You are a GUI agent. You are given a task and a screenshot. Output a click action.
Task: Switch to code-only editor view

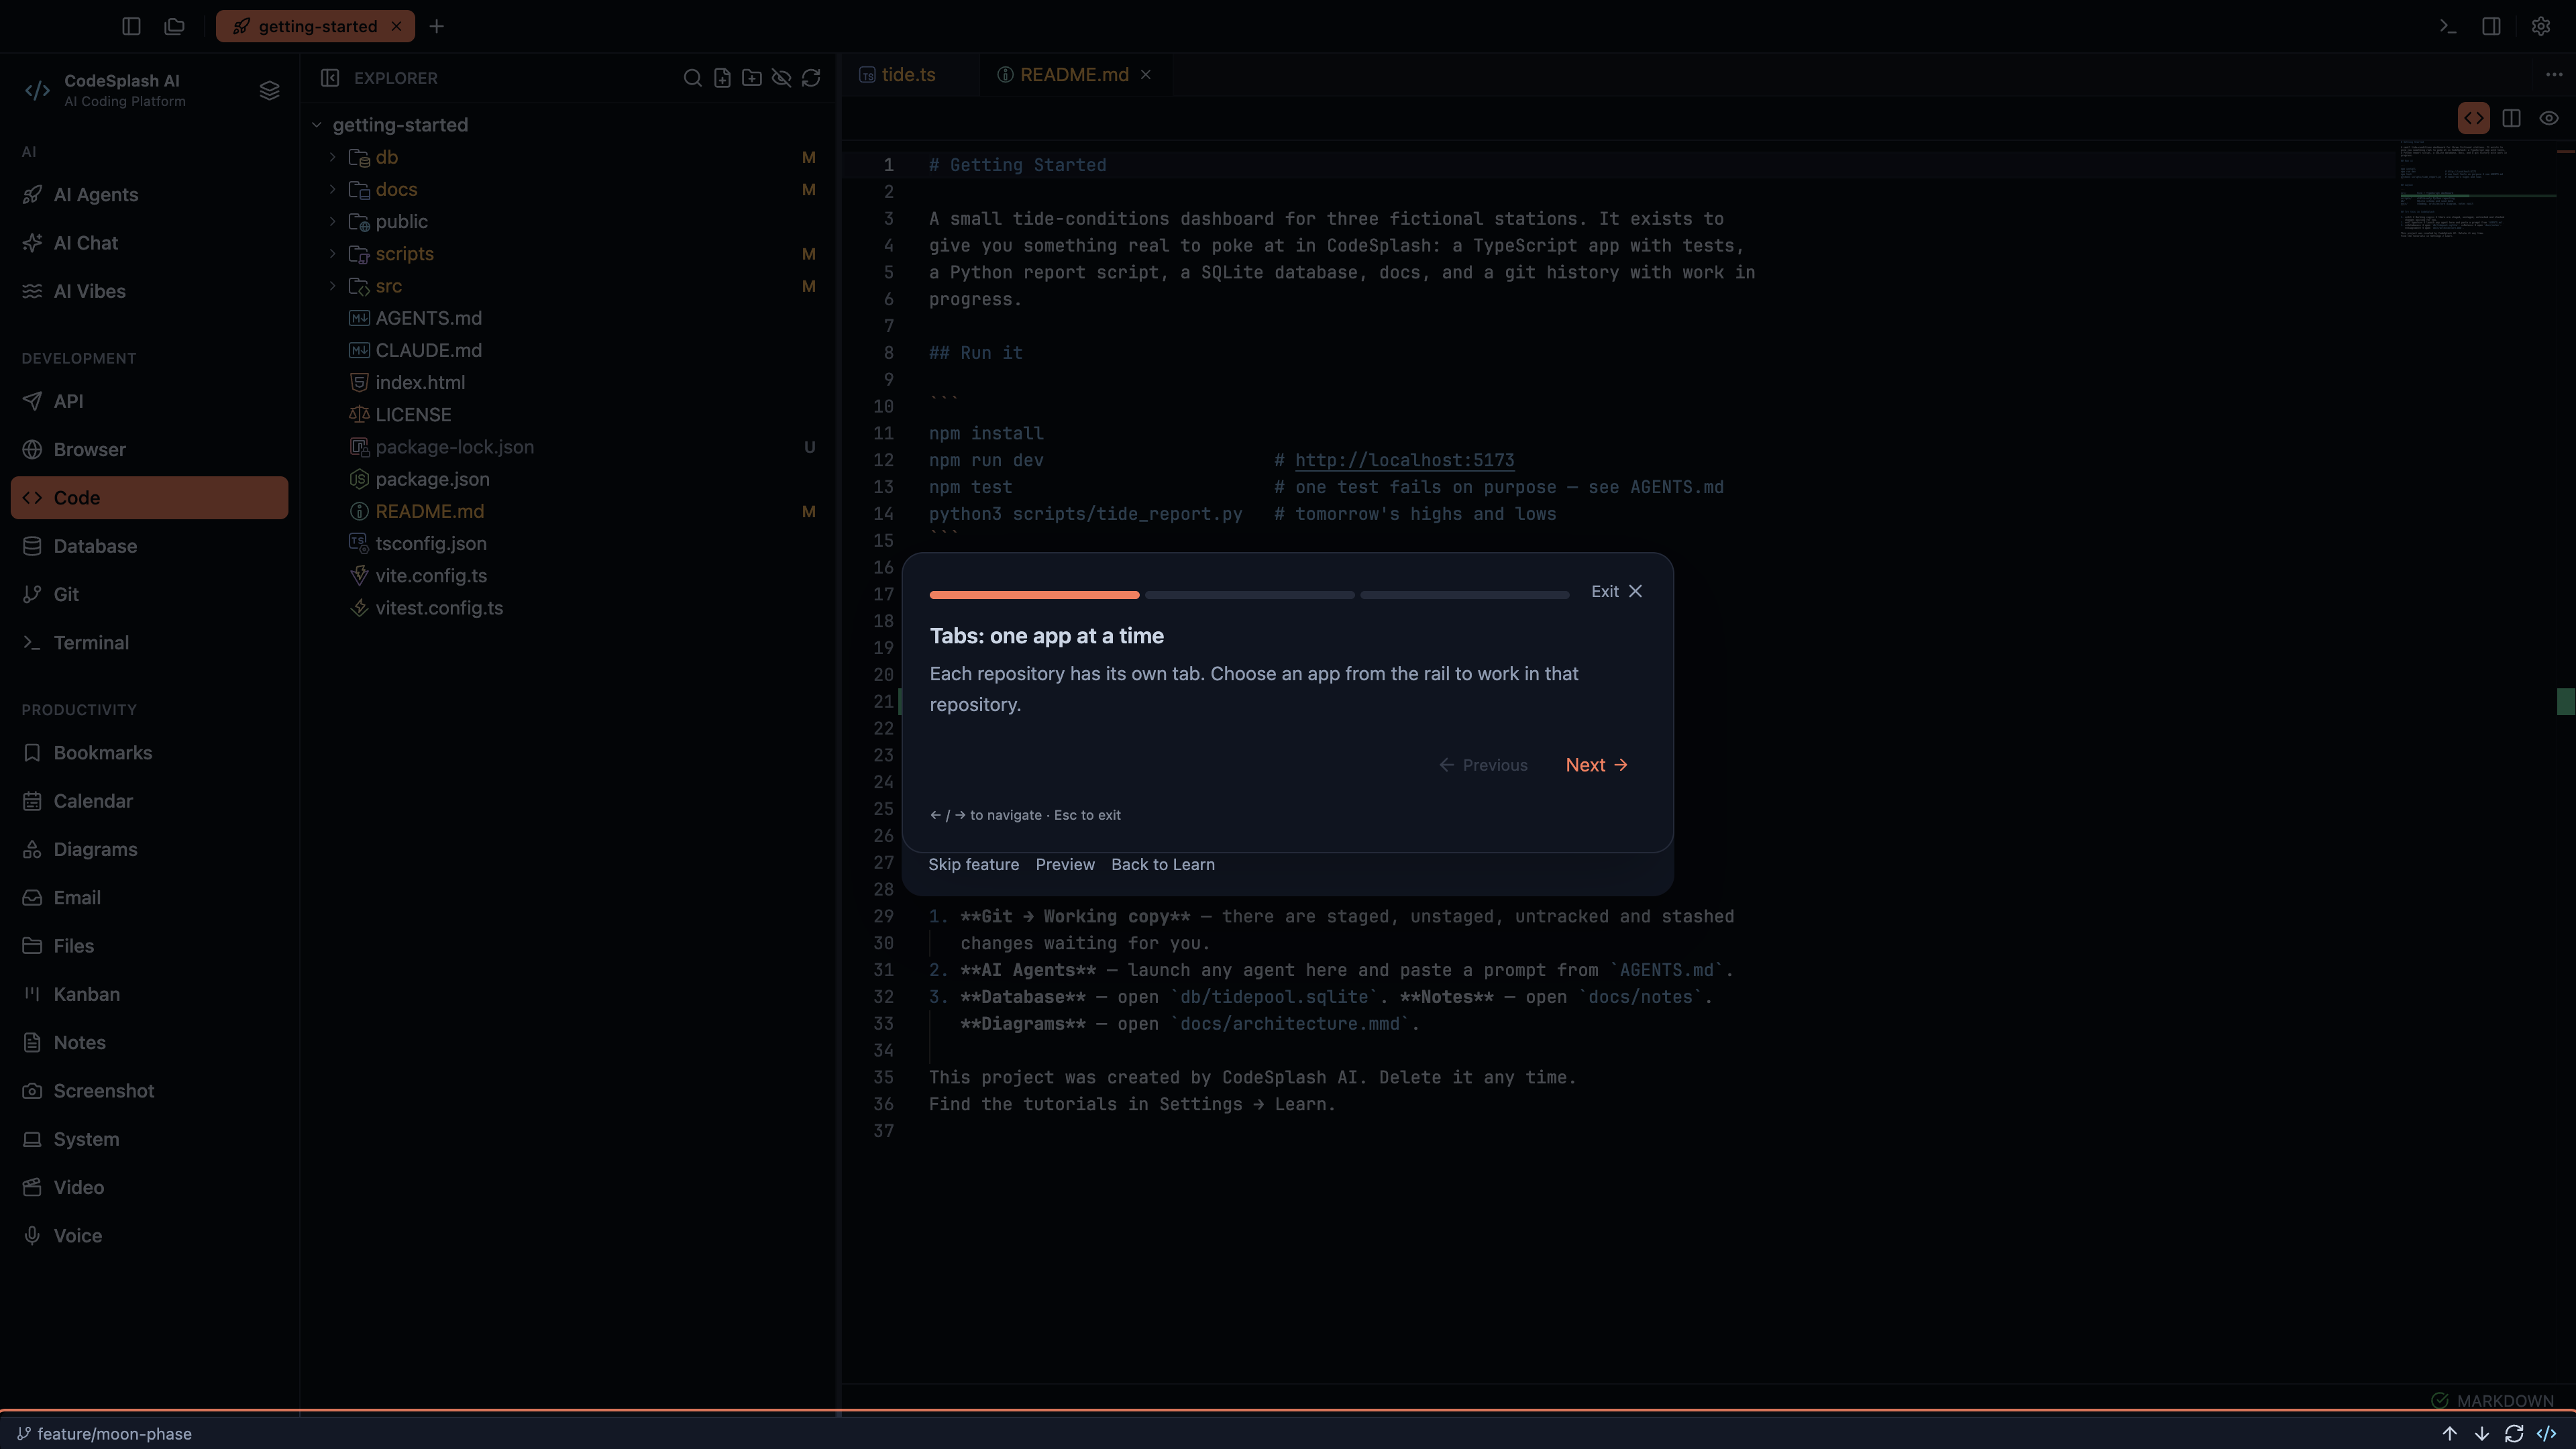[2474, 118]
